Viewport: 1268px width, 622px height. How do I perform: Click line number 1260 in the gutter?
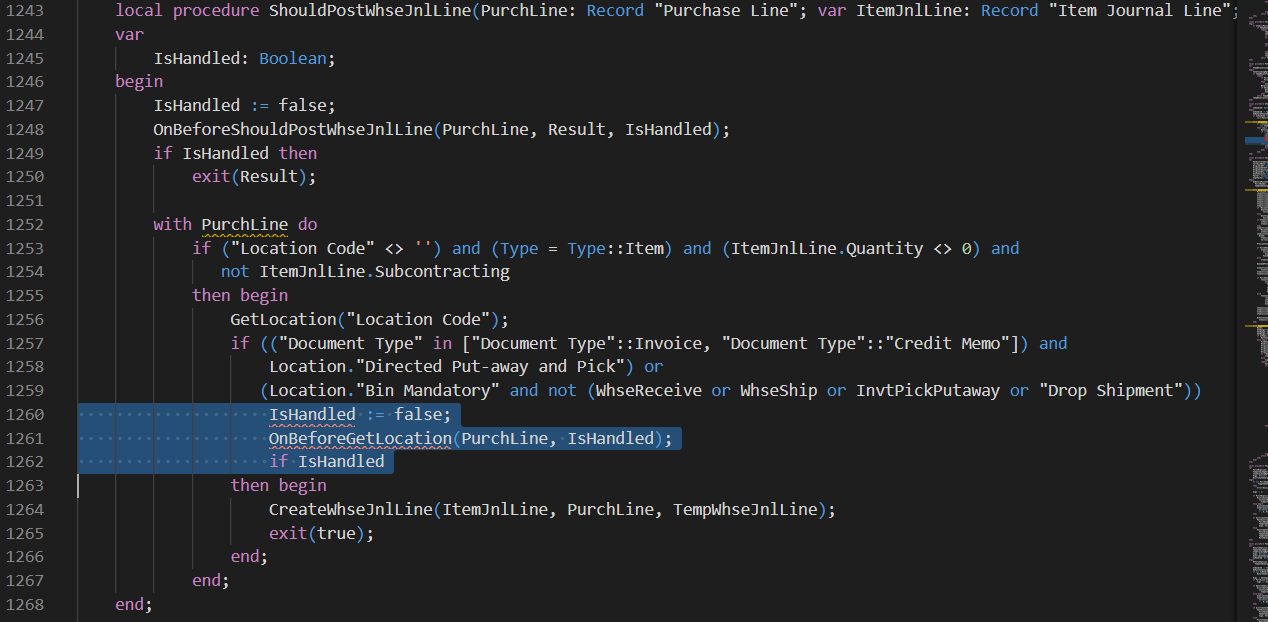coord(24,415)
